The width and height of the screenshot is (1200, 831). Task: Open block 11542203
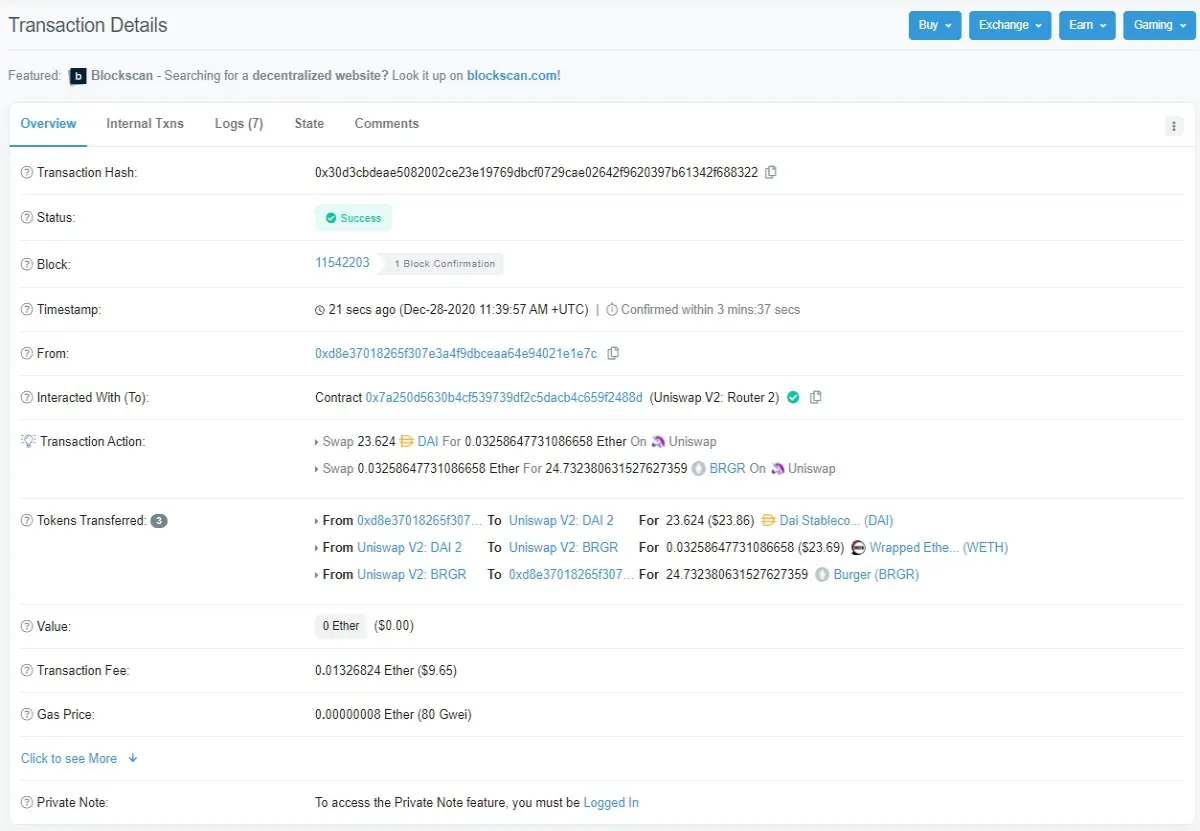[x=342, y=263]
